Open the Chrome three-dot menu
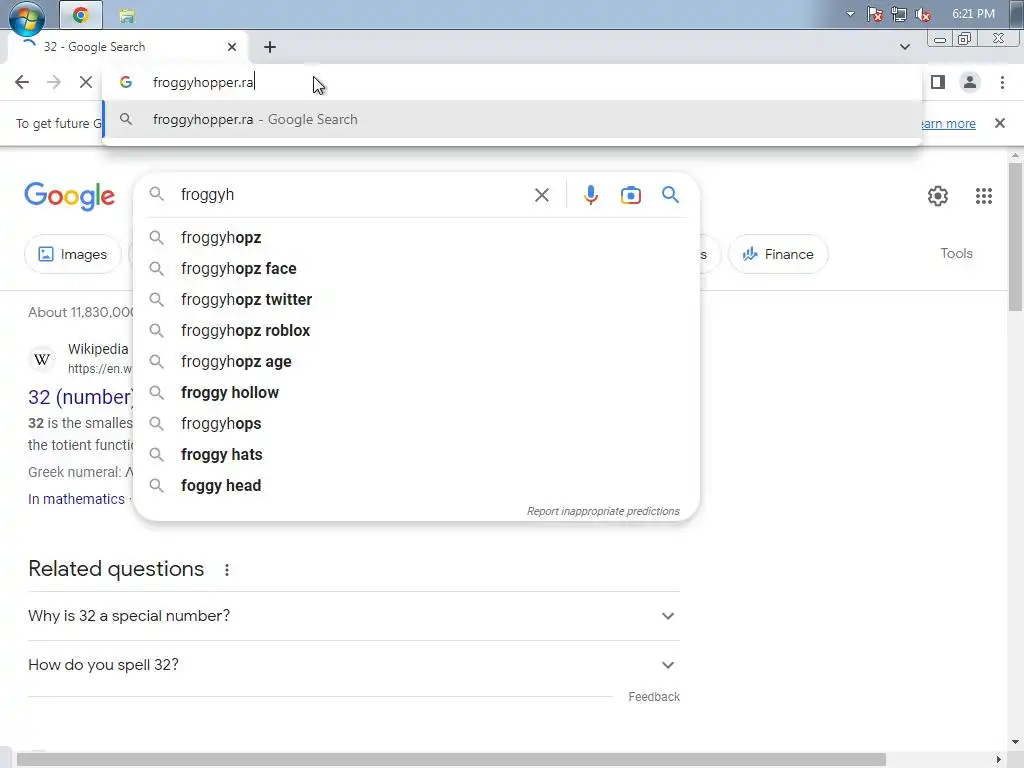 click(x=1002, y=82)
